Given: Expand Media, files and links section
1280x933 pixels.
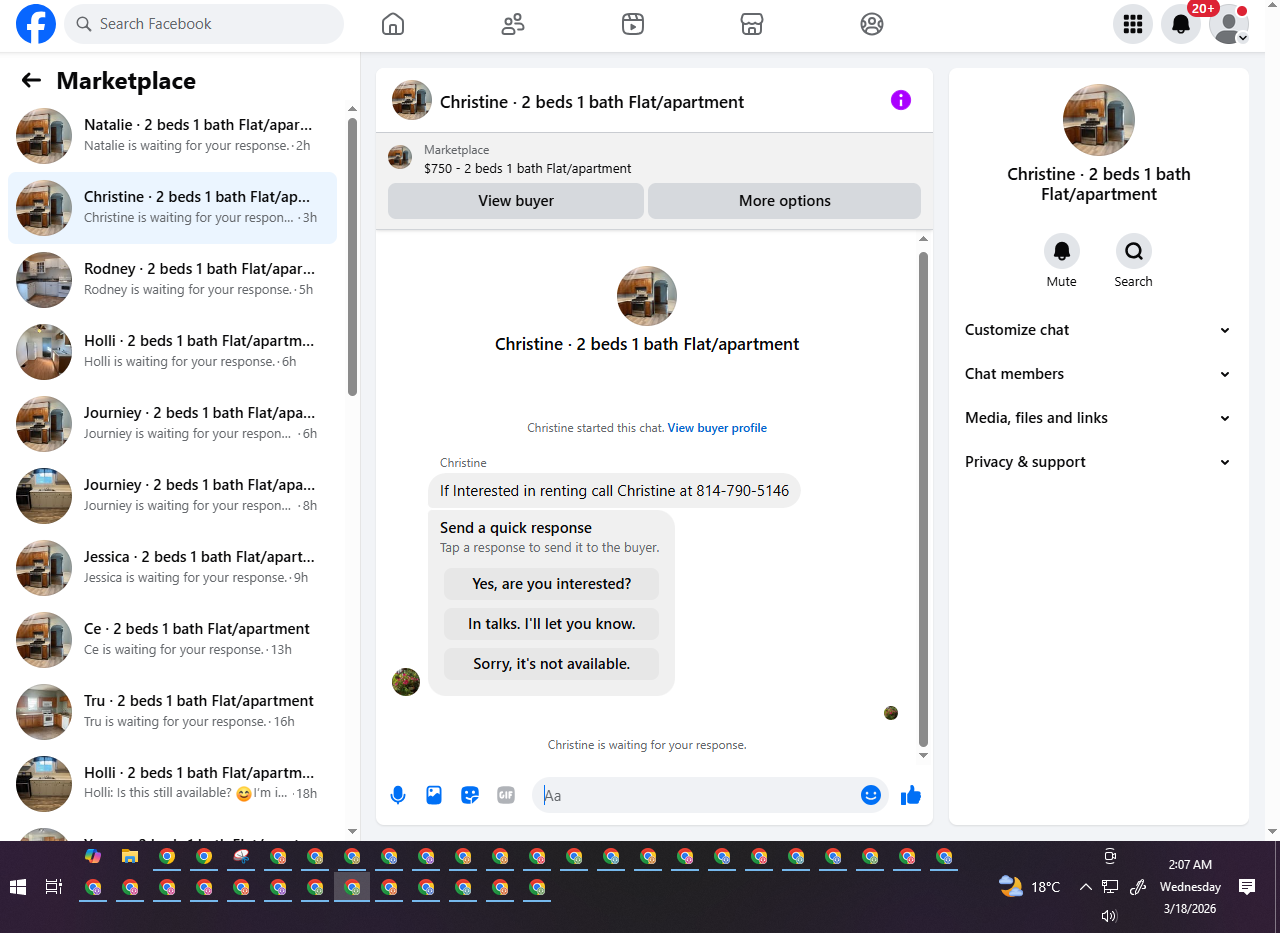Looking at the screenshot, I should pyautogui.click(x=1099, y=418).
